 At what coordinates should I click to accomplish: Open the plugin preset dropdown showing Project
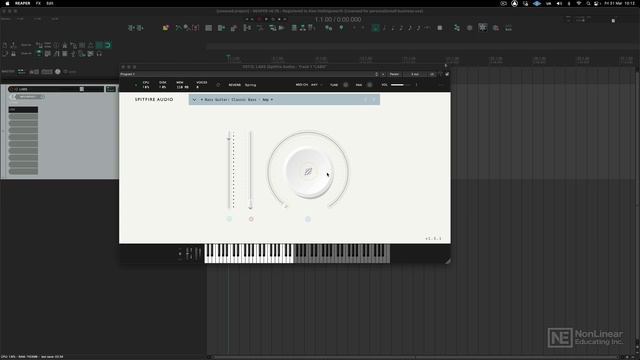coord(249,74)
